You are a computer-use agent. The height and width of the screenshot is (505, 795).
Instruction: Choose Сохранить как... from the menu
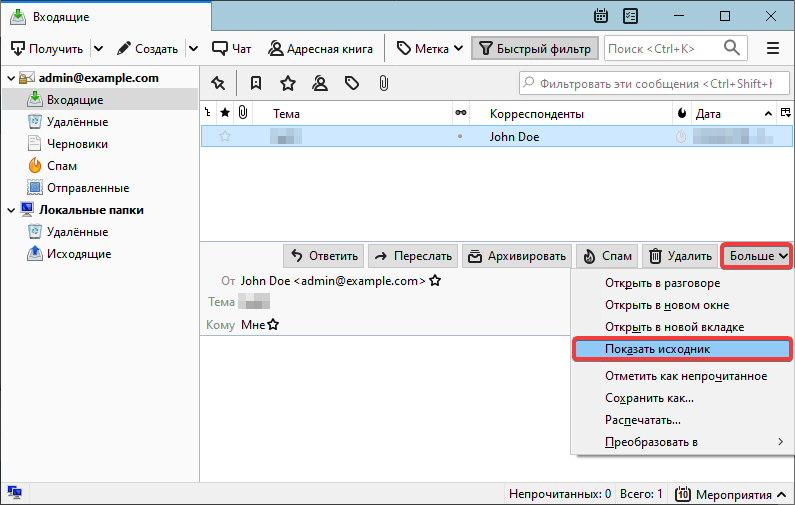tap(649, 398)
